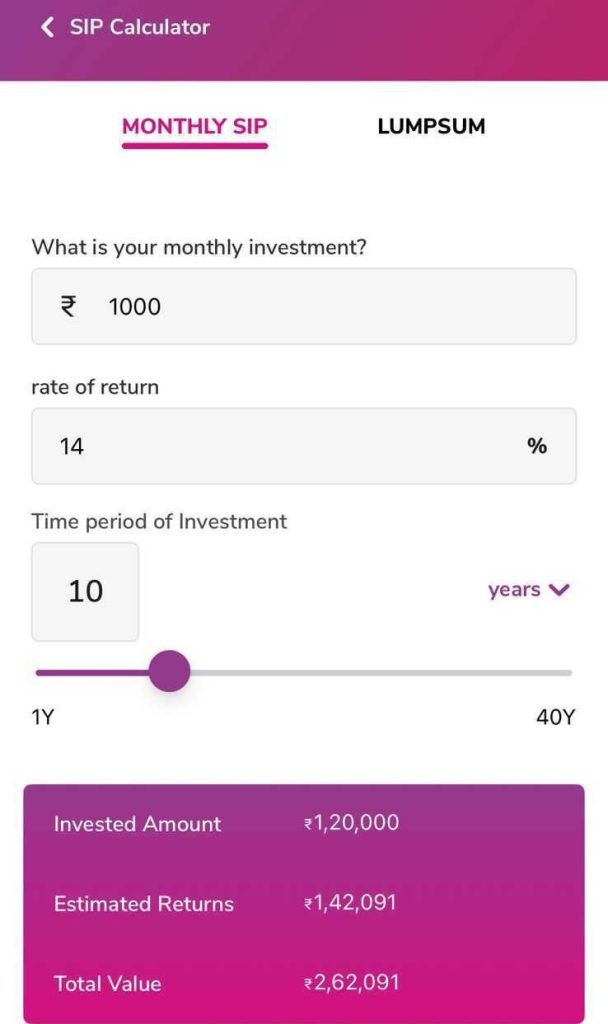Open the years unit dropdown
Image resolution: width=608 pixels, height=1024 pixels.
pyautogui.click(x=515, y=590)
